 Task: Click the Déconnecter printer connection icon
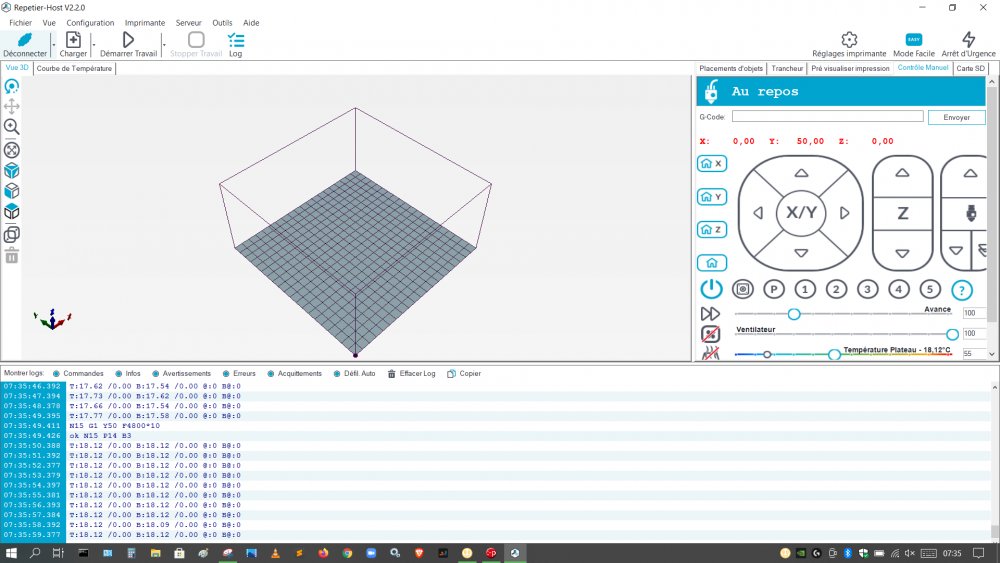(x=25, y=40)
